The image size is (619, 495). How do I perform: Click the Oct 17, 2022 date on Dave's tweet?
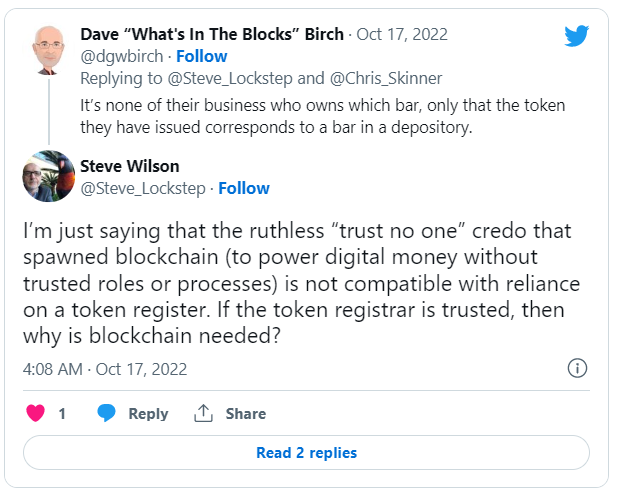[x=402, y=34]
